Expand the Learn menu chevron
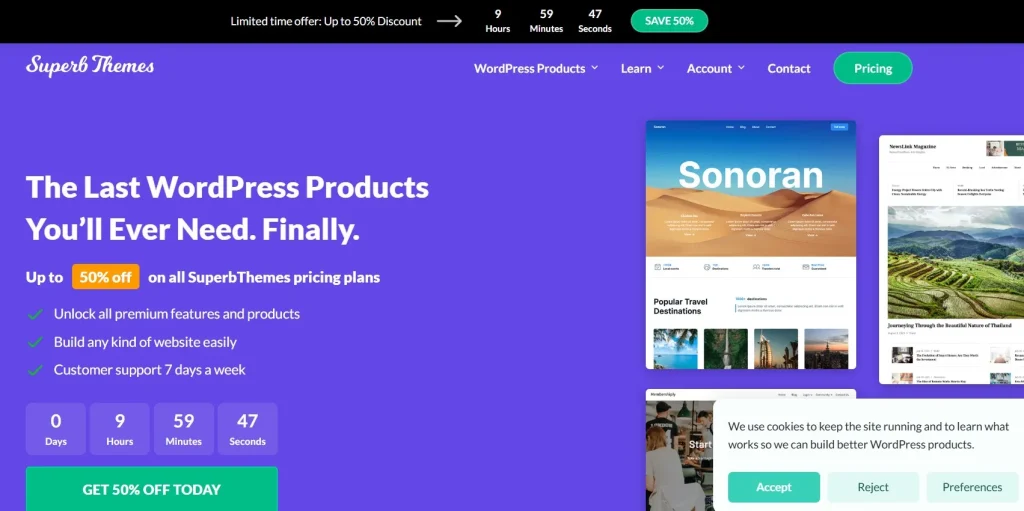Image resolution: width=1024 pixels, height=511 pixels. 660,68
